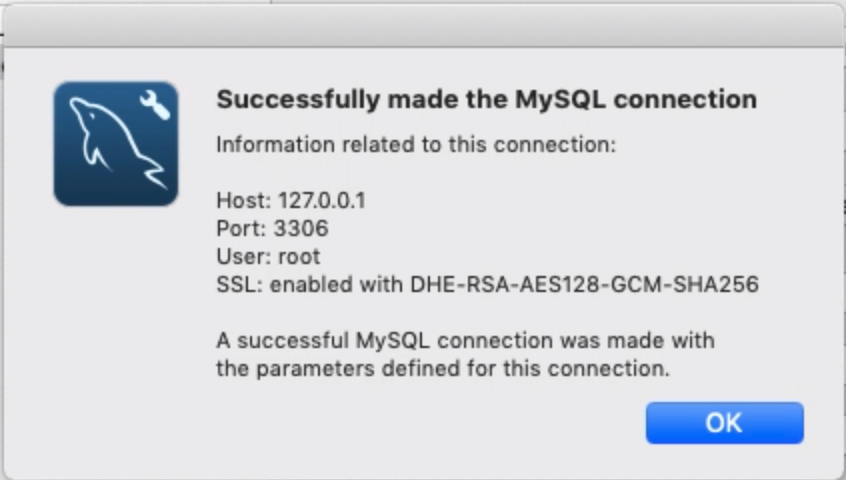Screen dimensions: 846x480
Task: Click the 'Successfully made the MySQL connection' heading
Action: (487, 99)
